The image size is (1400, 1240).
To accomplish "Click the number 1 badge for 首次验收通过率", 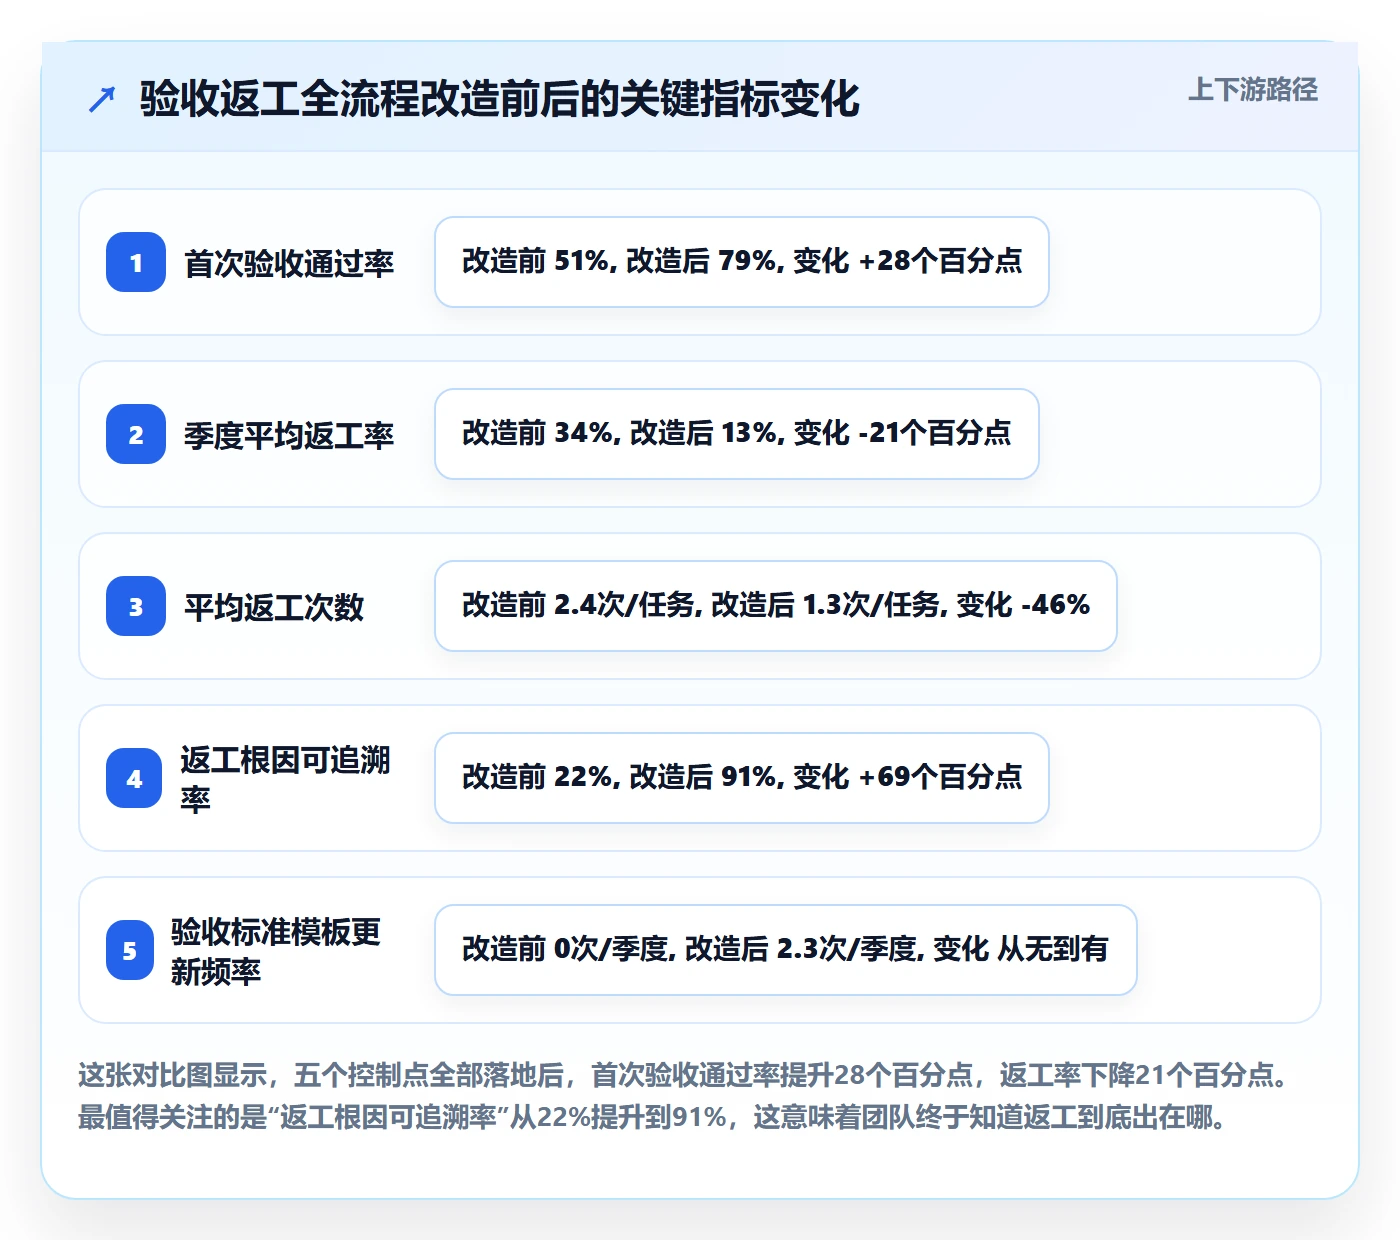I will (136, 262).
